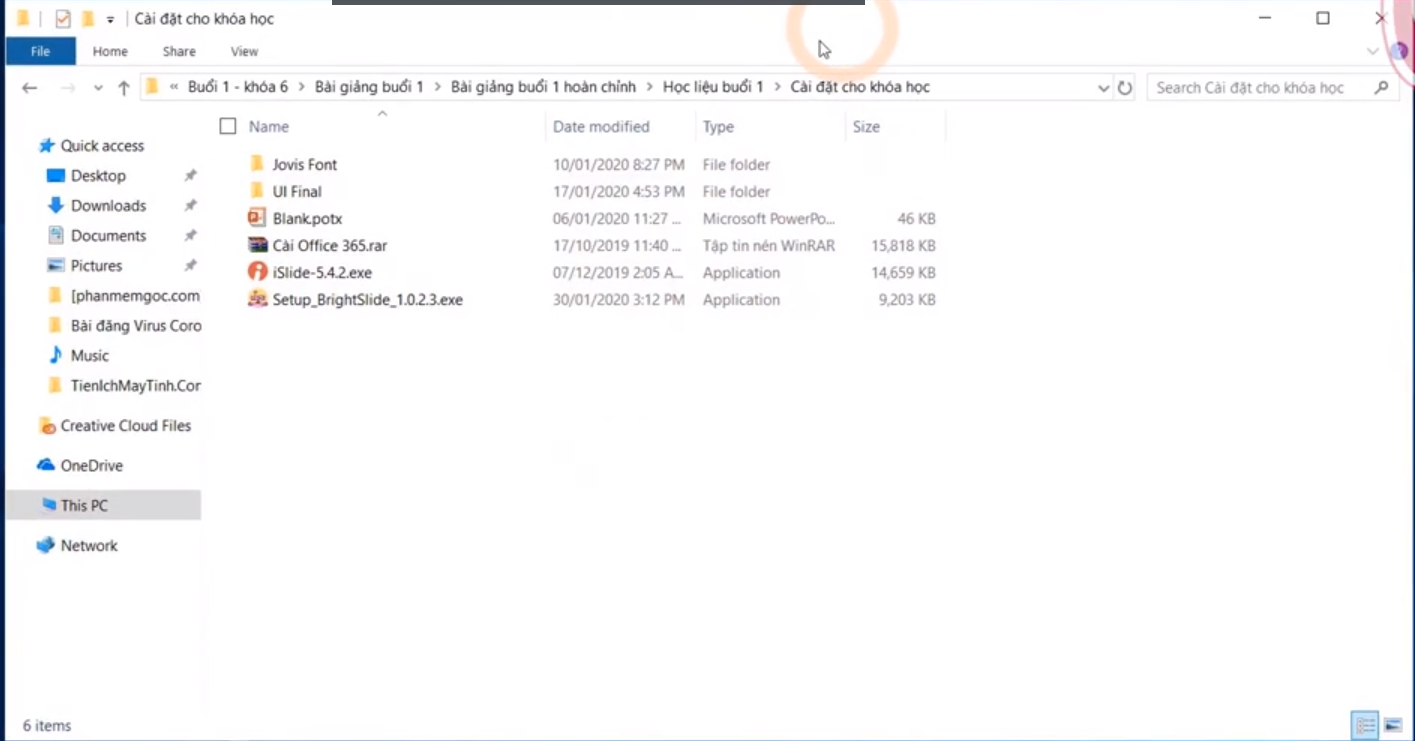This screenshot has width=1415, height=741.
Task: Click the Desktop icon in sidebar
Action: 56,176
